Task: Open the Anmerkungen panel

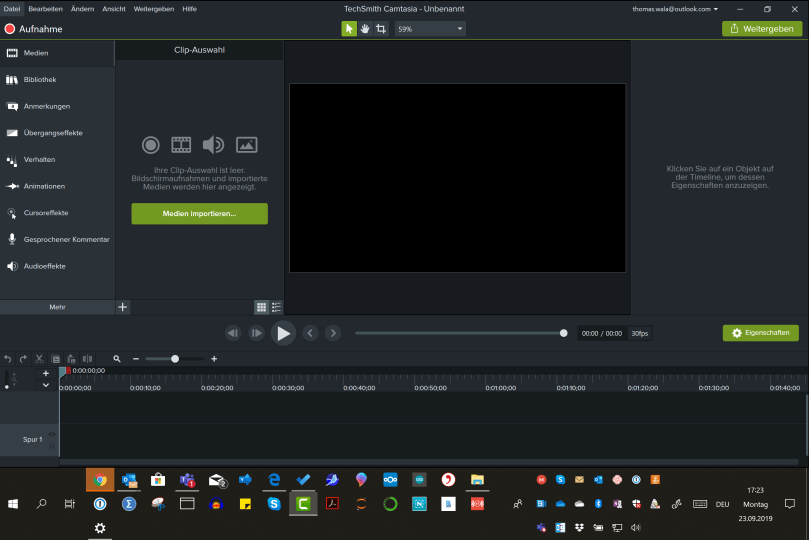Action: pos(57,106)
